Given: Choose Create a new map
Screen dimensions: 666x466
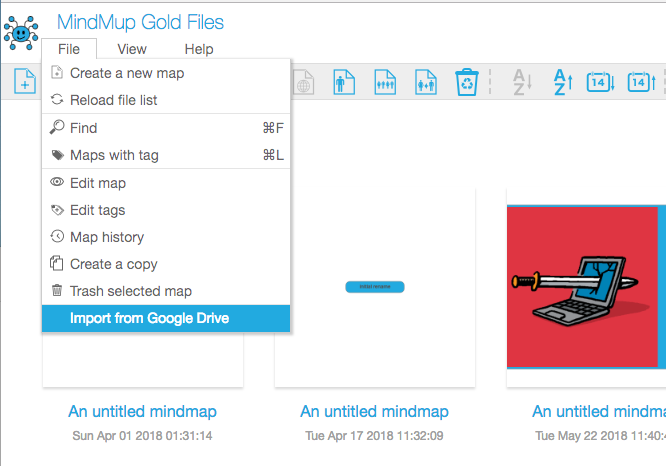Looking at the screenshot, I should [127, 73].
